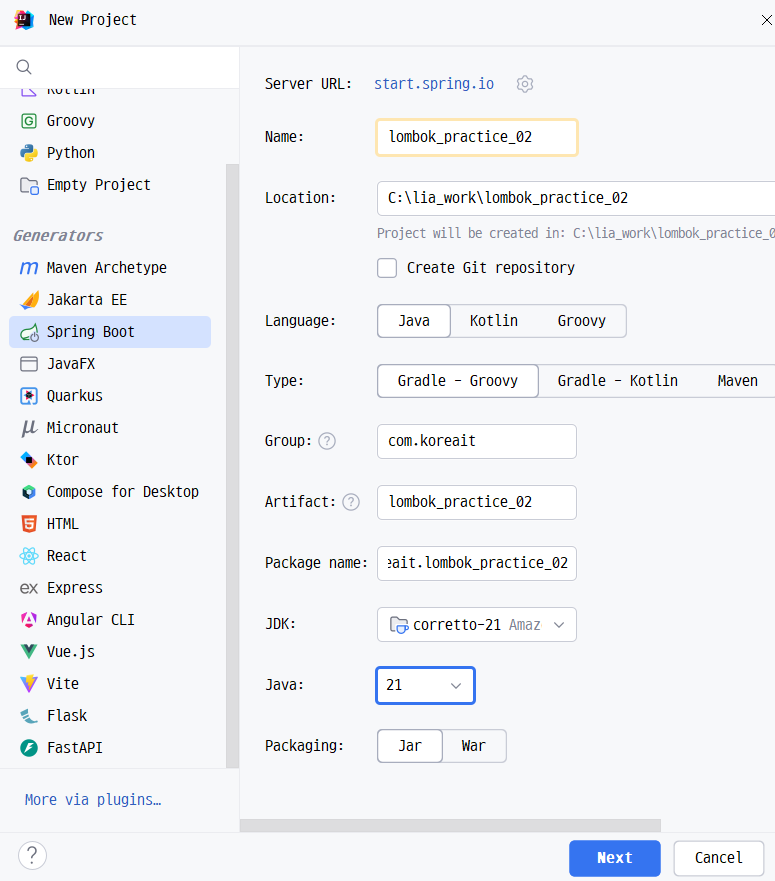
Task: Click the Angular CLI icon
Action: pyautogui.click(x=29, y=620)
